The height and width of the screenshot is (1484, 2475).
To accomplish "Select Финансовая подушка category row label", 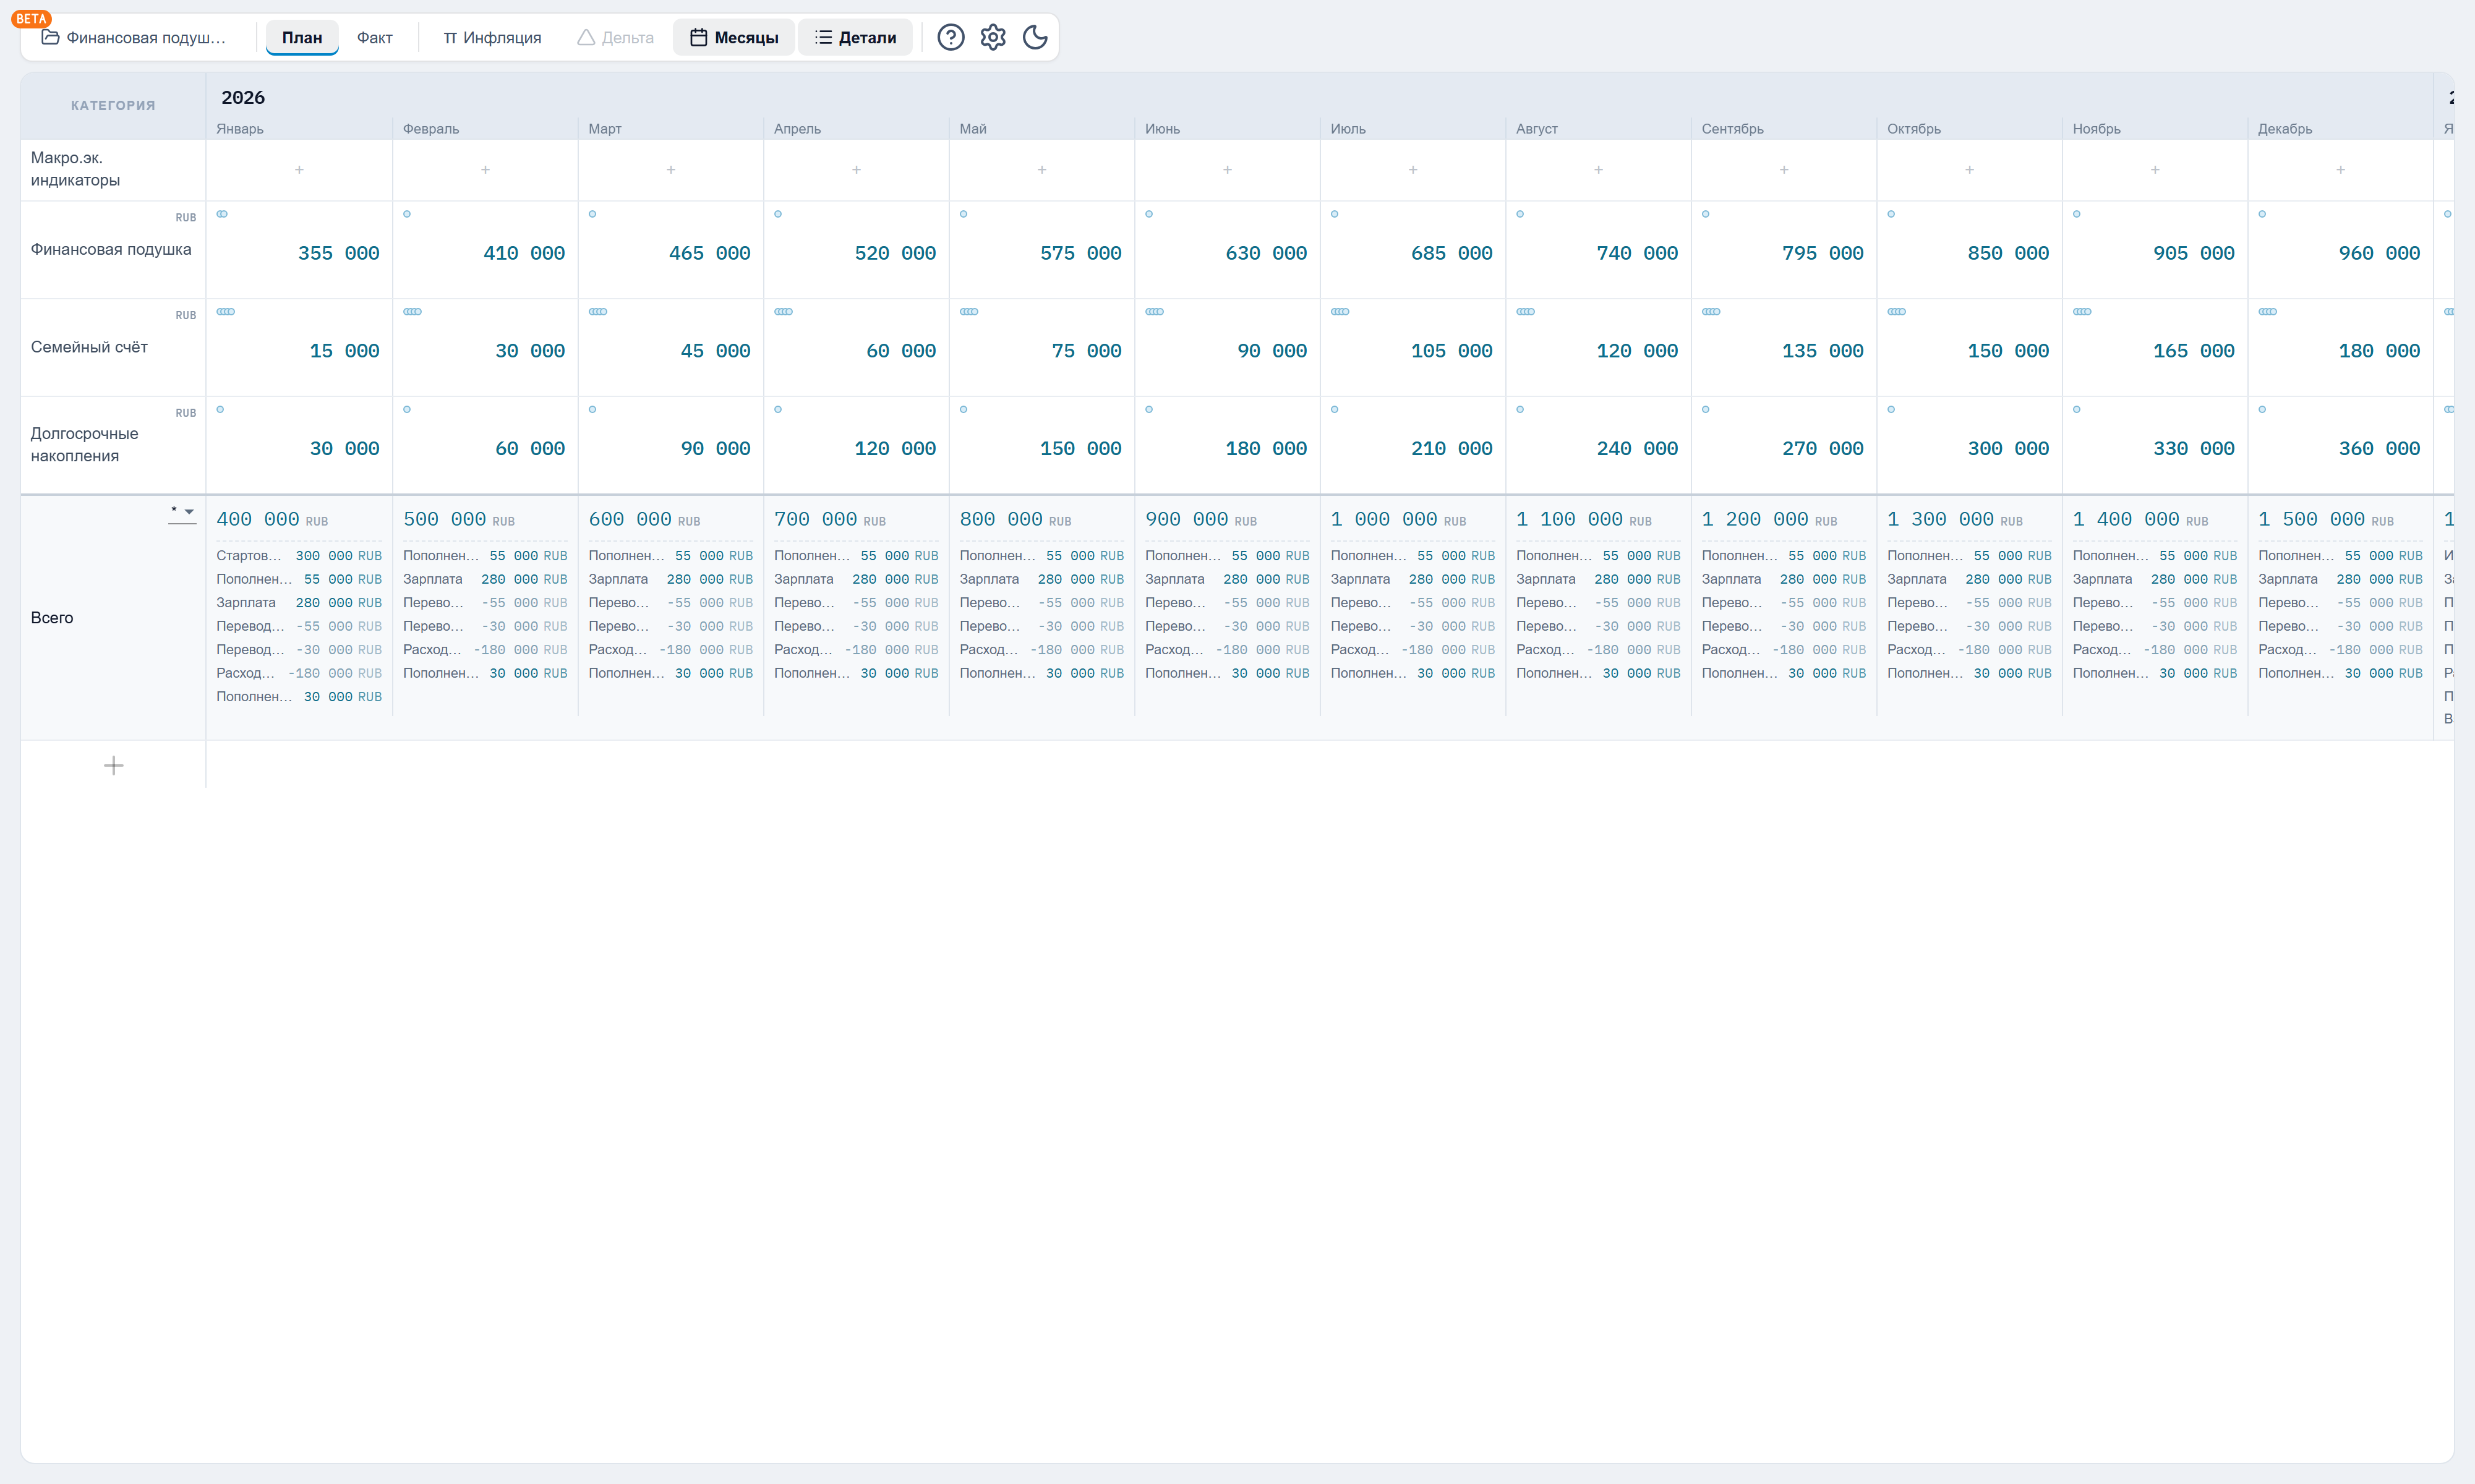I will coord(111,249).
